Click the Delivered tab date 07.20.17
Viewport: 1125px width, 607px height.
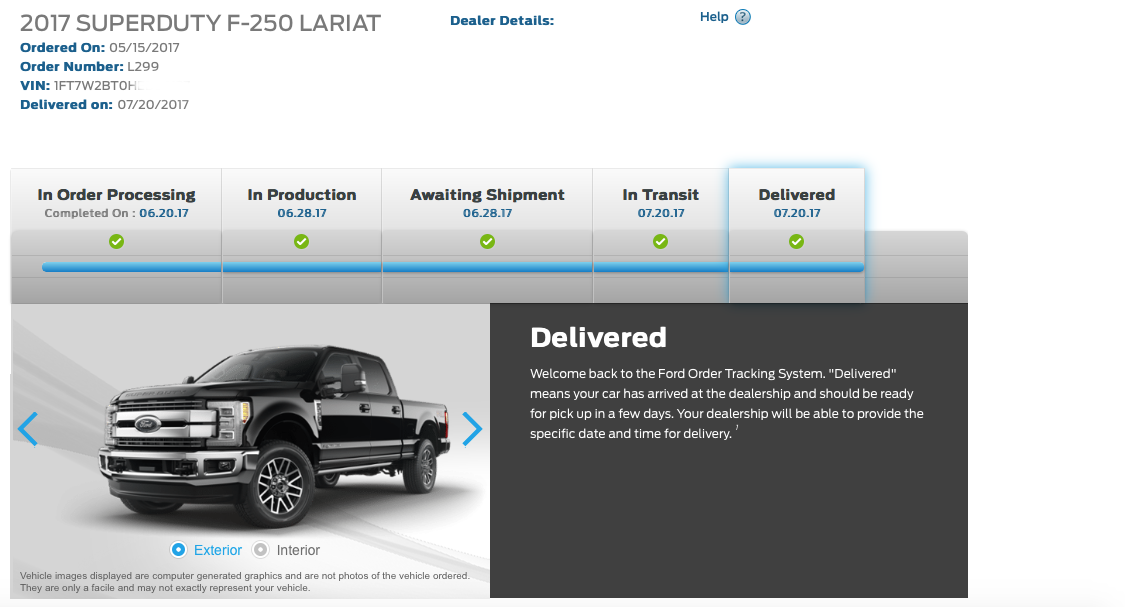point(796,213)
